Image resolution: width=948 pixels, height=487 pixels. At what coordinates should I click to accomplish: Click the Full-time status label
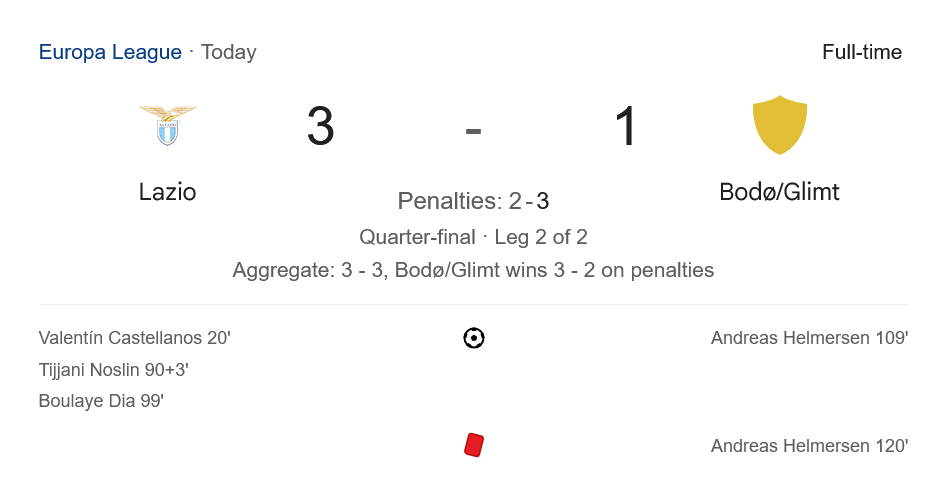[x=862, y=52]
